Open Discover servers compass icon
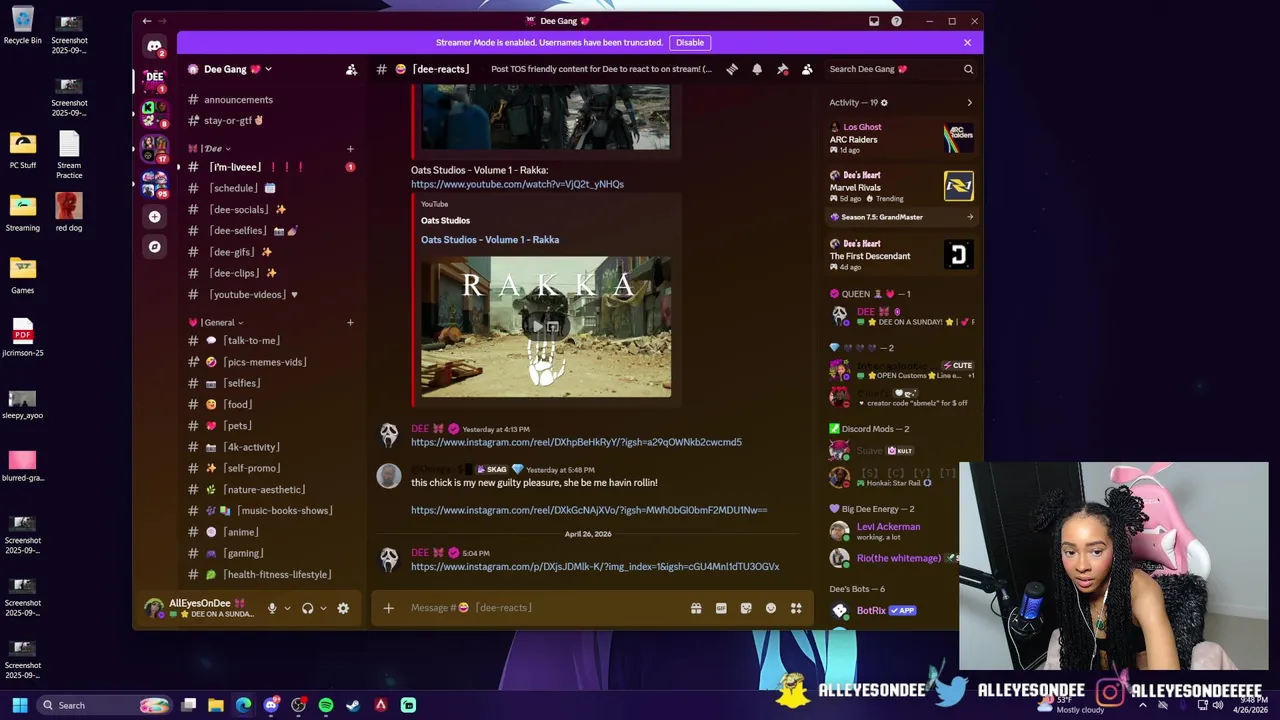 154,246
